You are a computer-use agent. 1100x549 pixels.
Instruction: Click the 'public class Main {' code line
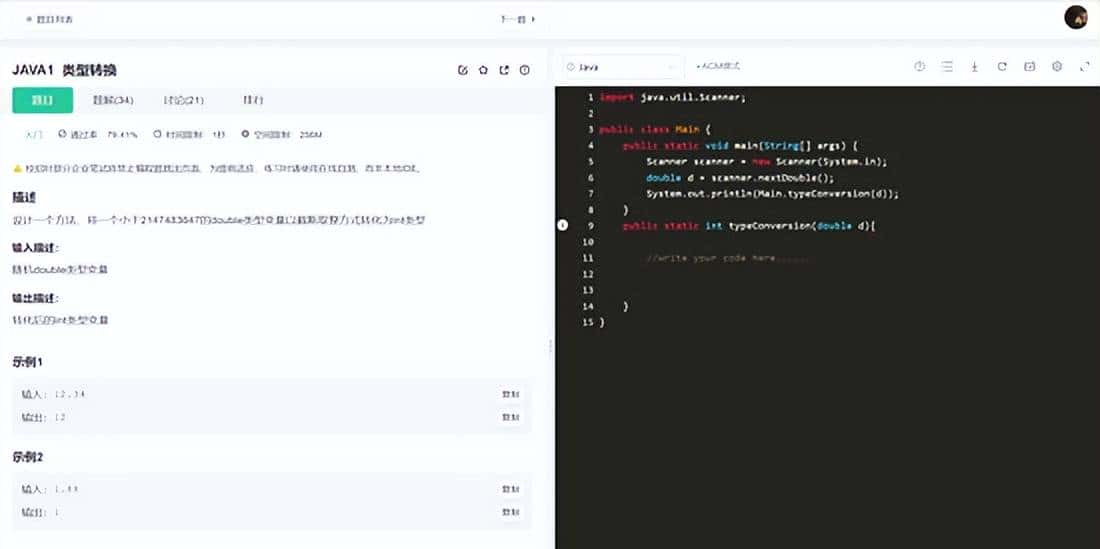655,129
